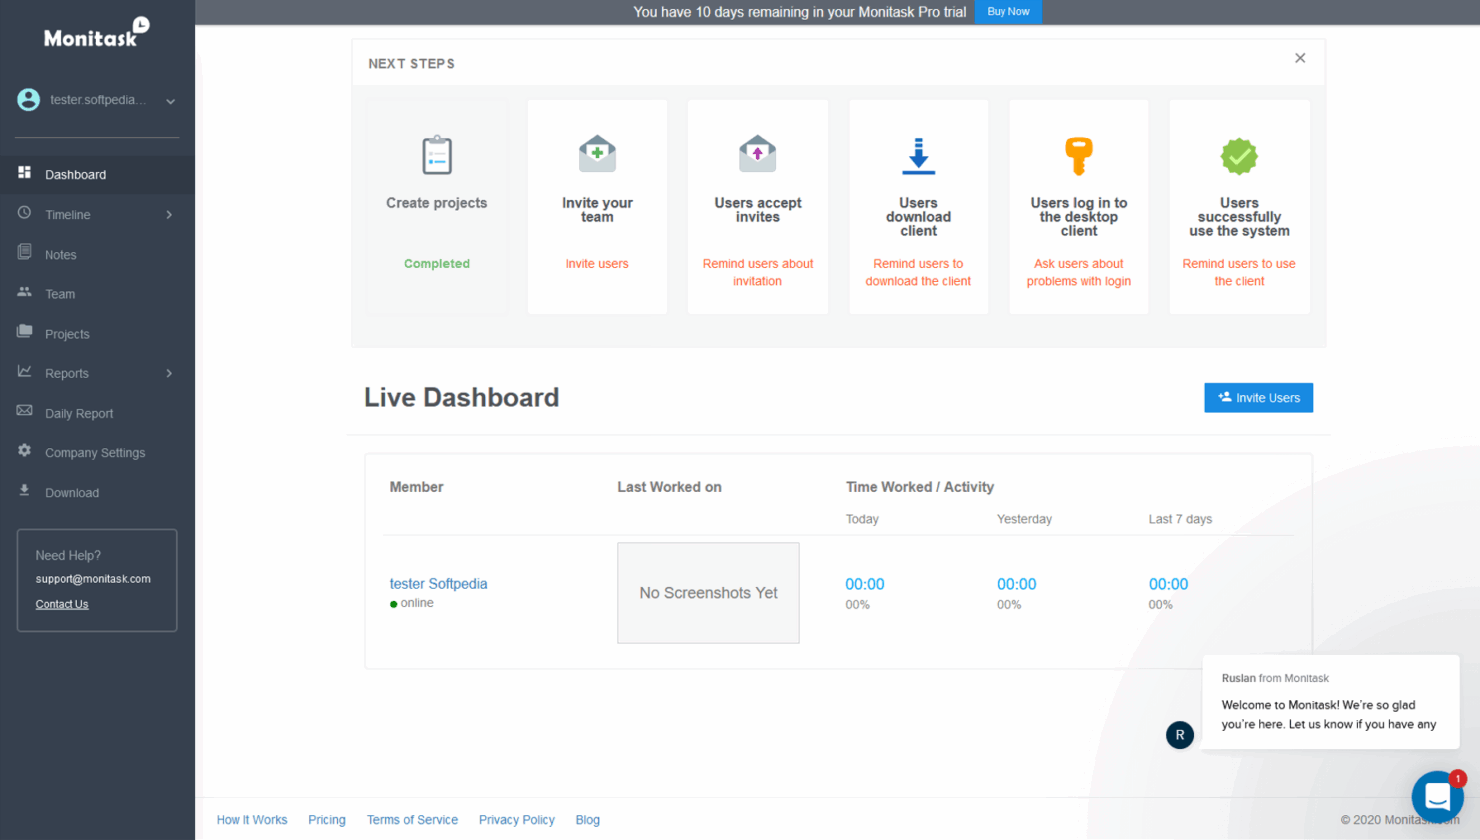Expand the tester.softpedia account dropdown
Image resolution: width=1480 pixels, height=840 pixels.
(171, 101)
